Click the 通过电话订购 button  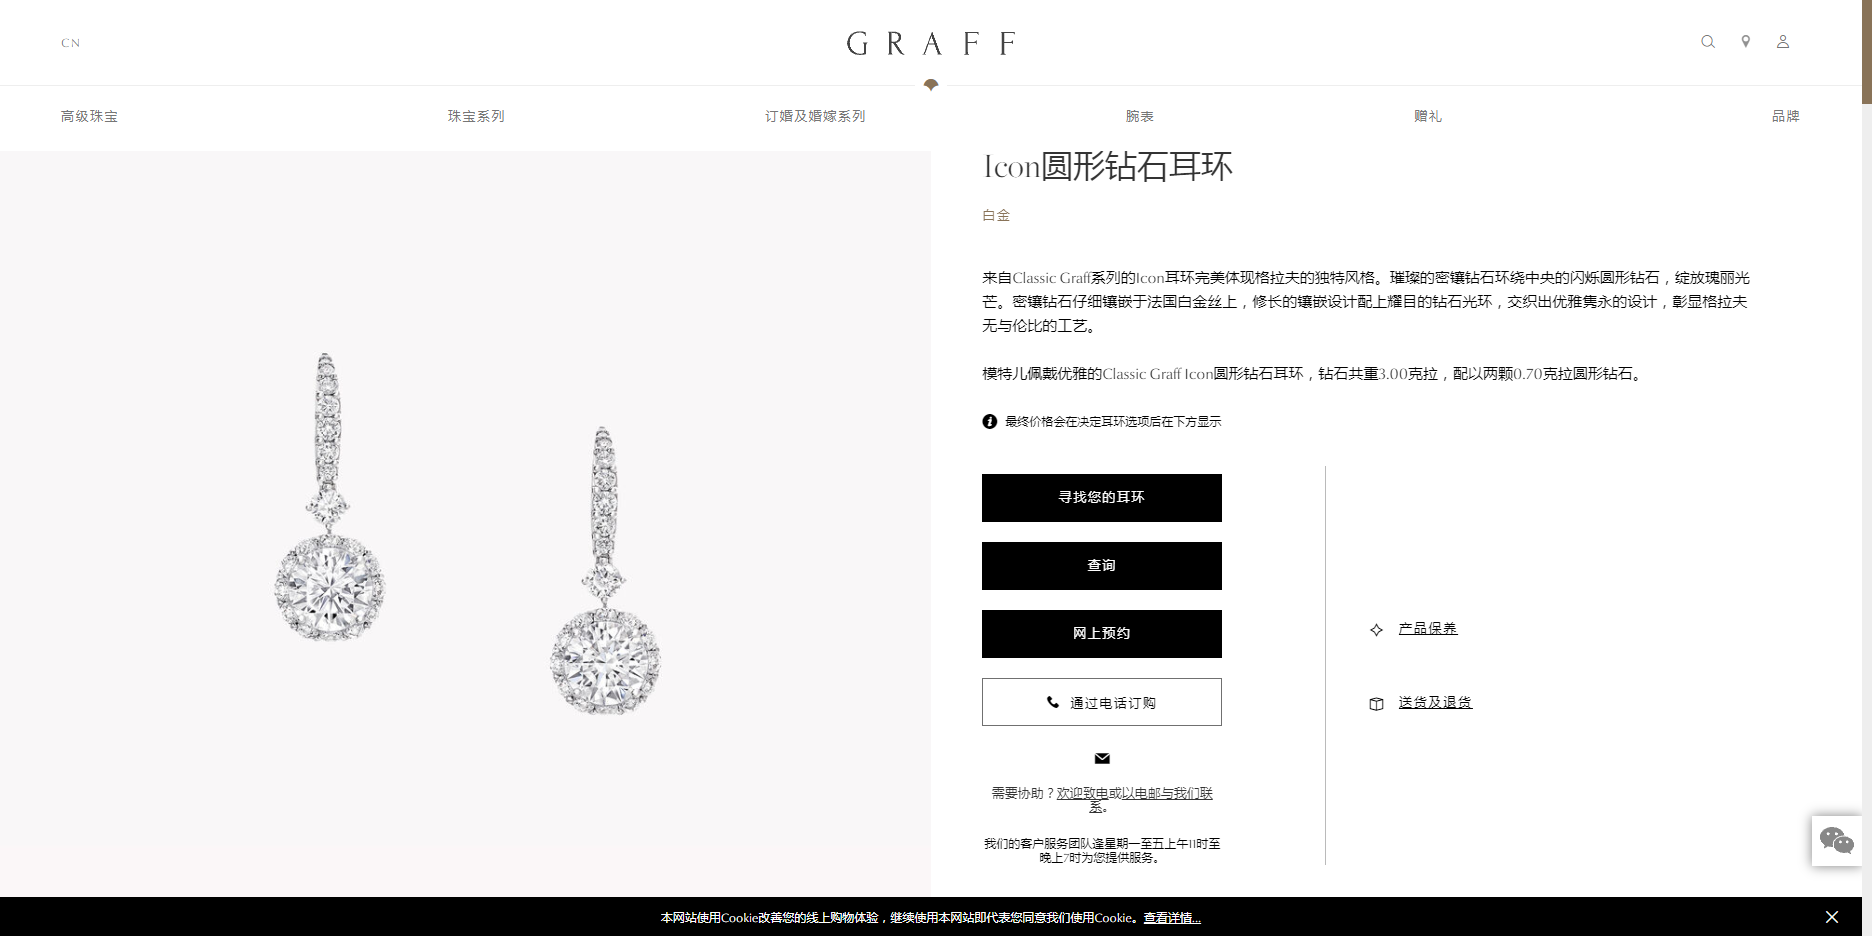[1102, 702]
